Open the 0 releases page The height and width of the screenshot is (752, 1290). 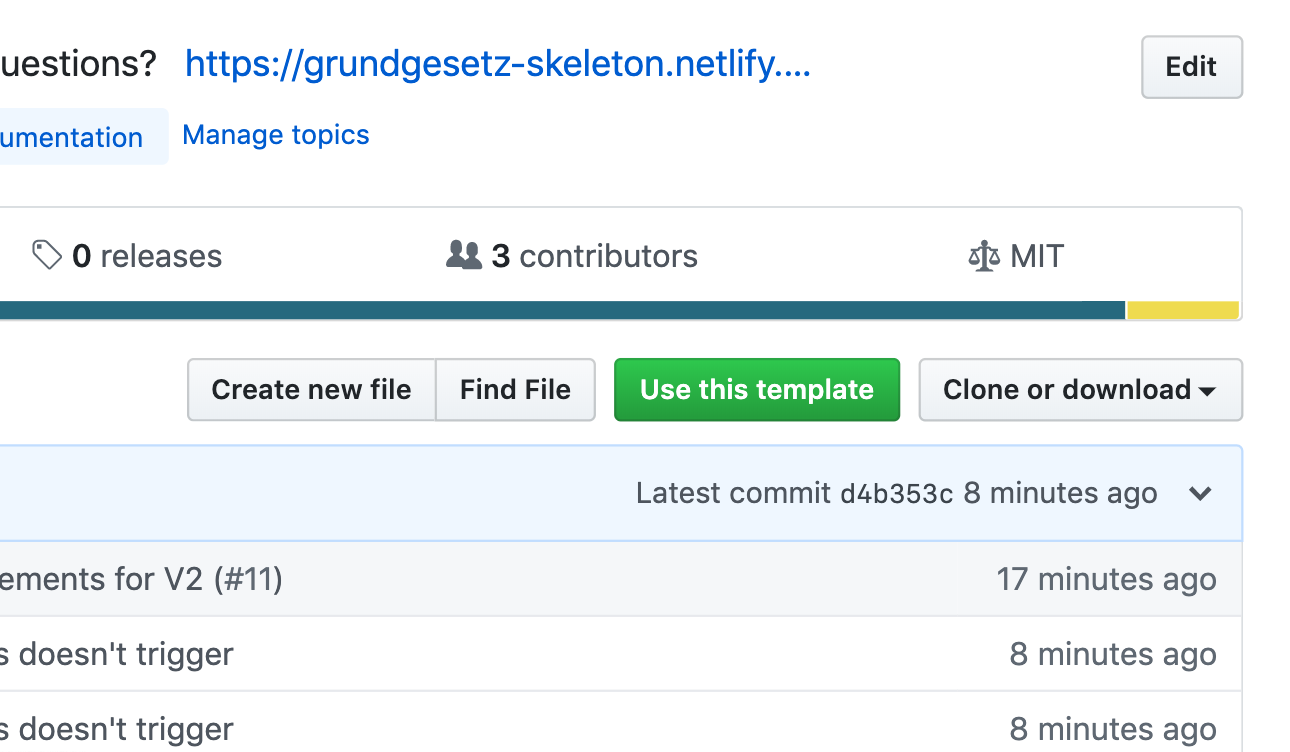(147, 256)
